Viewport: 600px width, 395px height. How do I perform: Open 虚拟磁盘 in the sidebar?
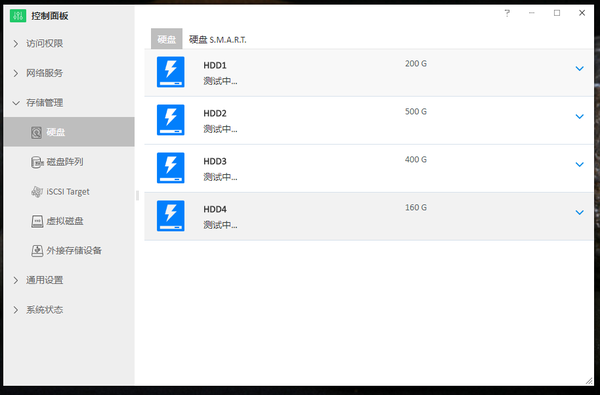point(69,221)
